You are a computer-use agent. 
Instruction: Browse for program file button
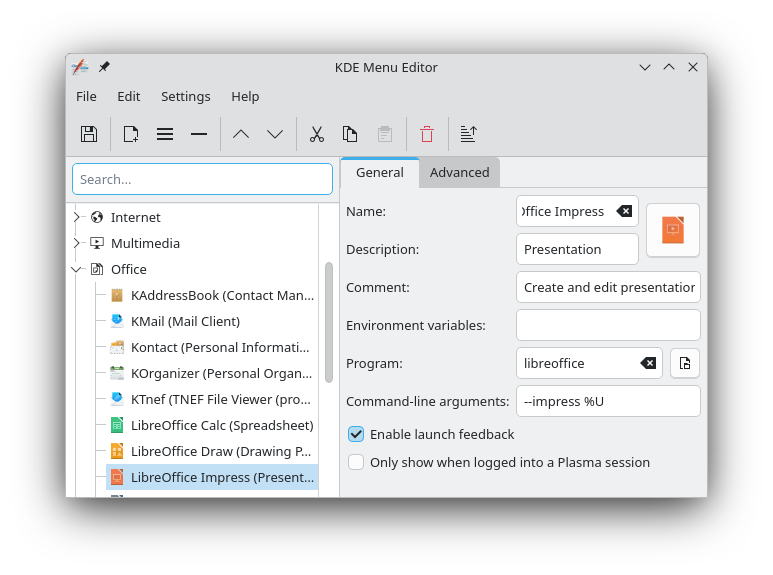pyautogui.click(x=685, y=363)
